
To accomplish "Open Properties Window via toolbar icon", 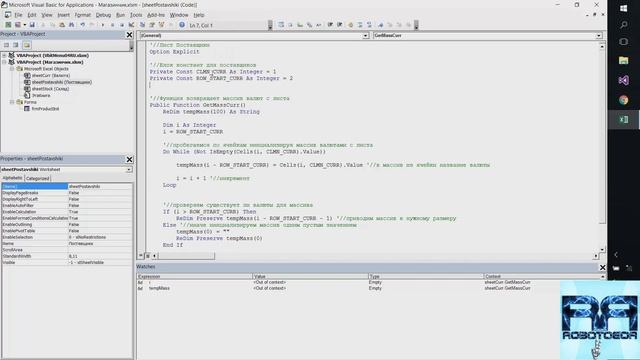I will coord(152,25).
